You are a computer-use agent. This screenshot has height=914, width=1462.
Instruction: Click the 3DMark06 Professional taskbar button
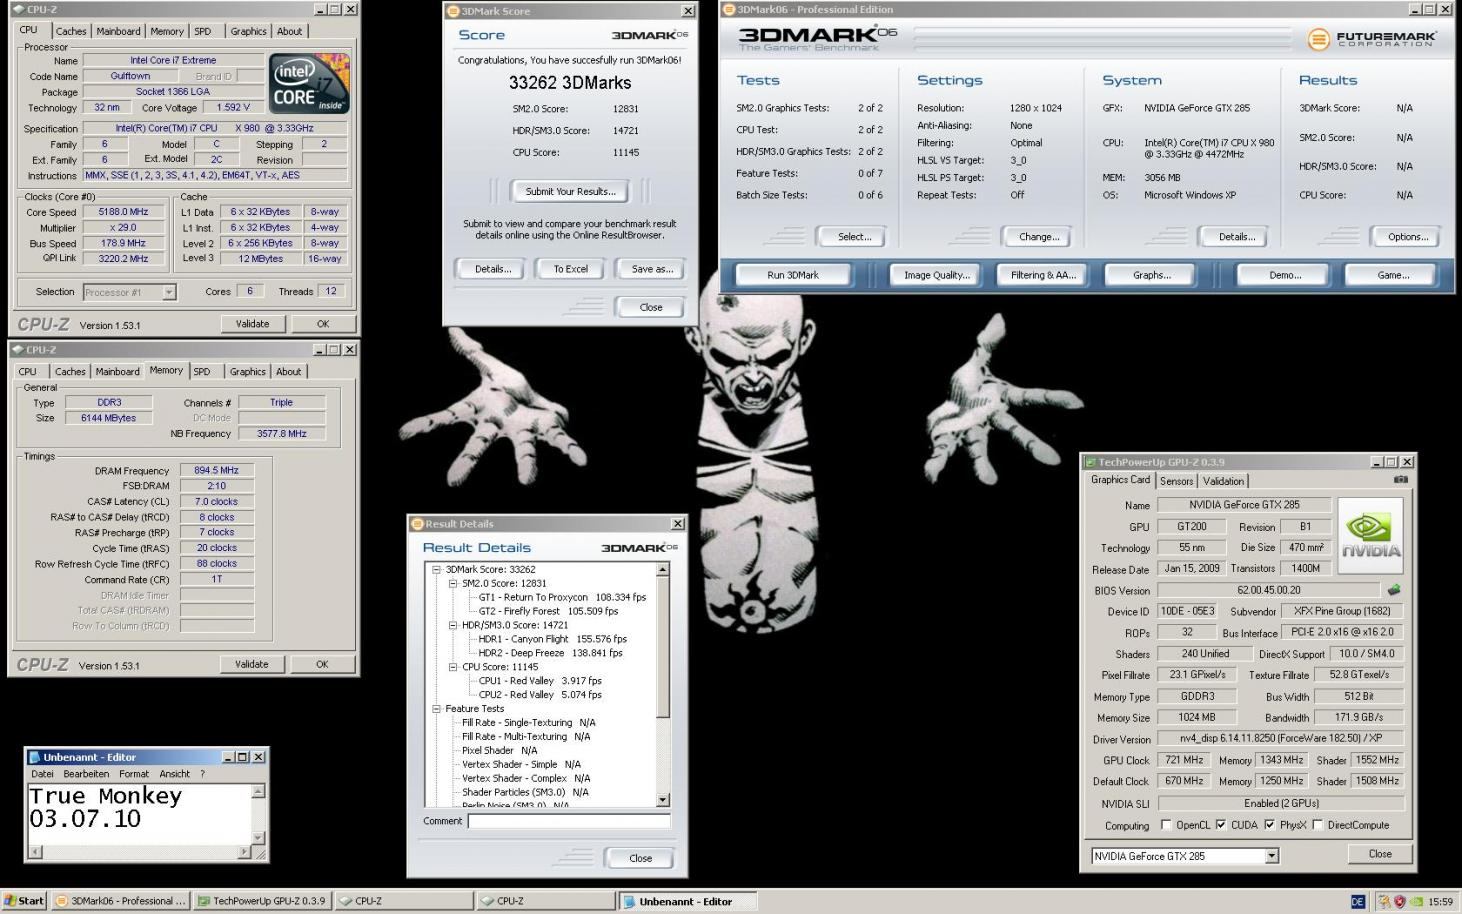(120, 901)
